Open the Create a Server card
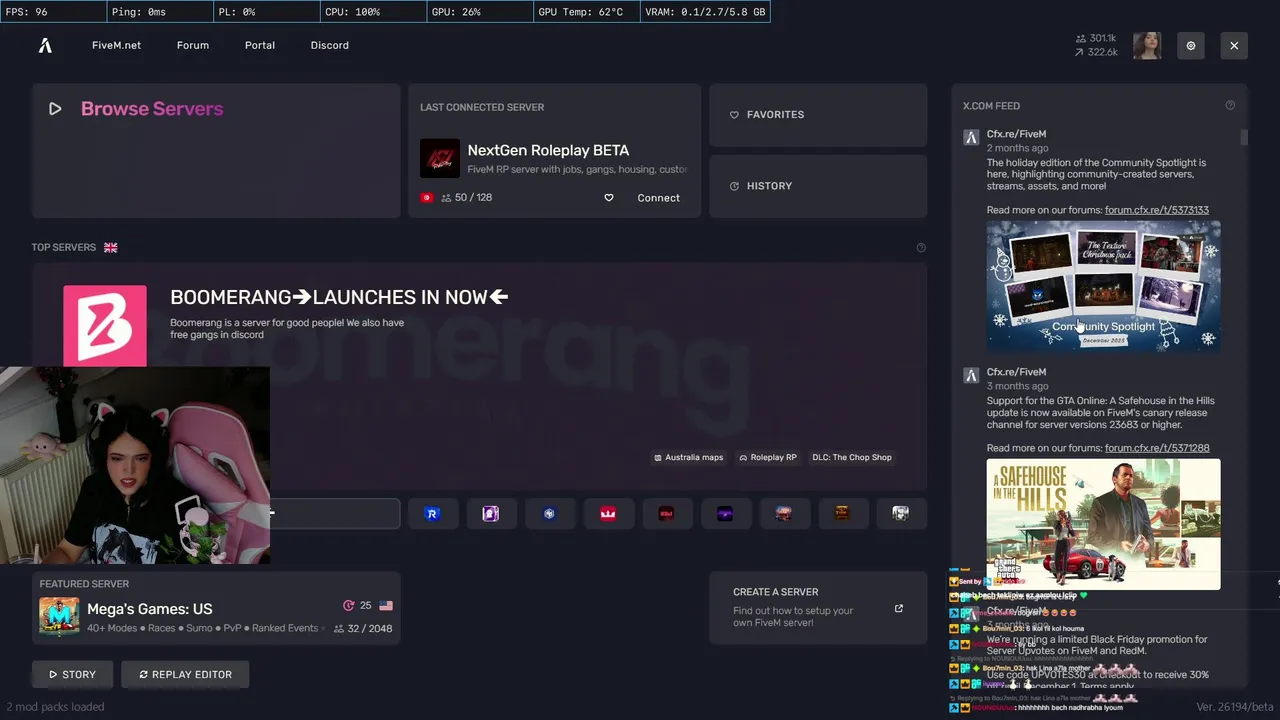Viewport: 1280px width, 720px height. [818, 608]
